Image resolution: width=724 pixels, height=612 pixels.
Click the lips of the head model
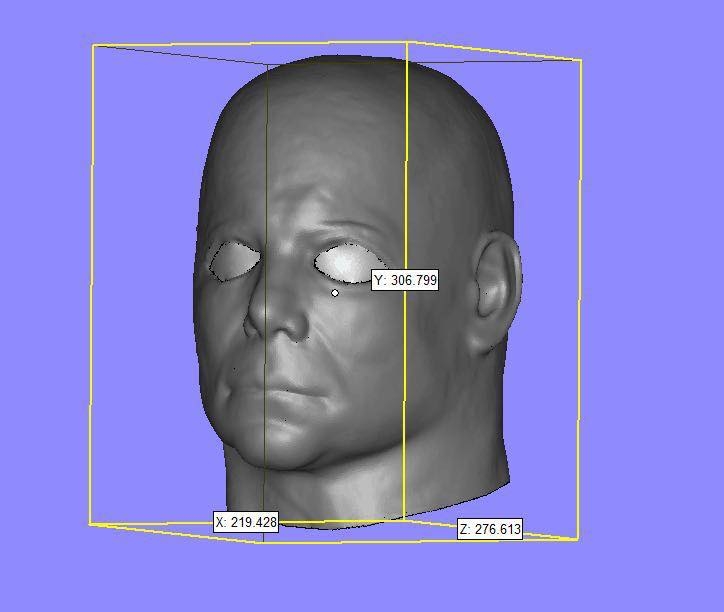pyautogui.click(x=278, y=387)
